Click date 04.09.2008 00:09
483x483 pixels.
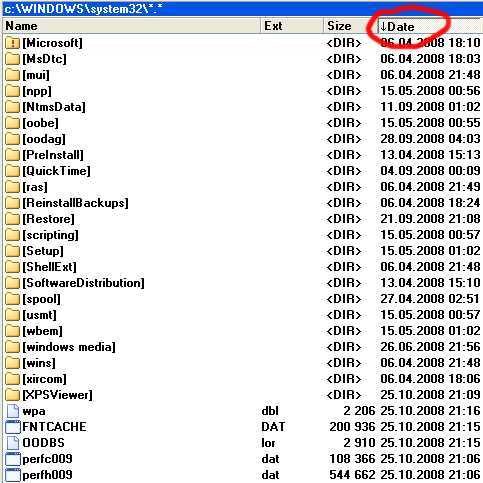pyautogui.click(x=430, y=171)
